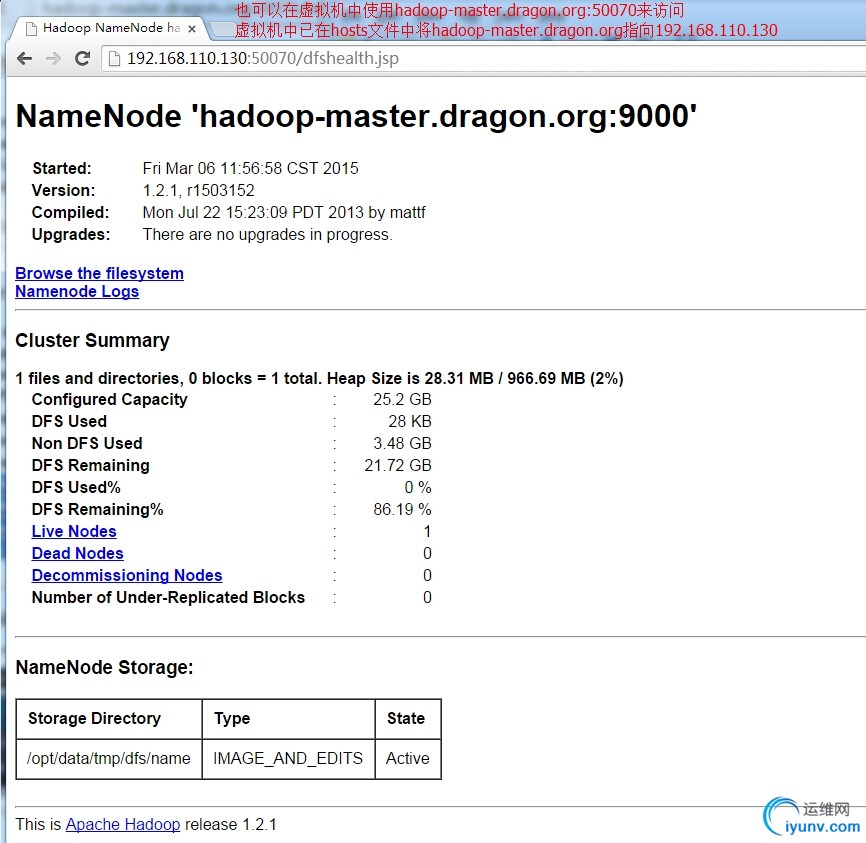
Task: Click the heap size summary line
Action: coord(319,378)
